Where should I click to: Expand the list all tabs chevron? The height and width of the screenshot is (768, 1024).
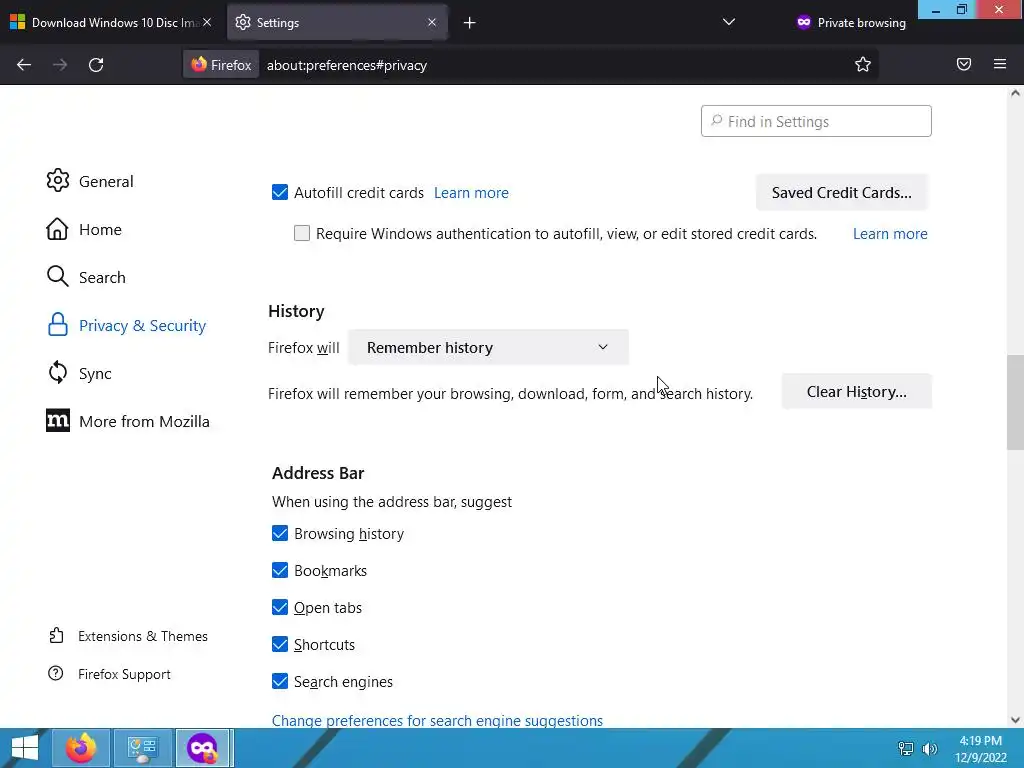(729, 22)
